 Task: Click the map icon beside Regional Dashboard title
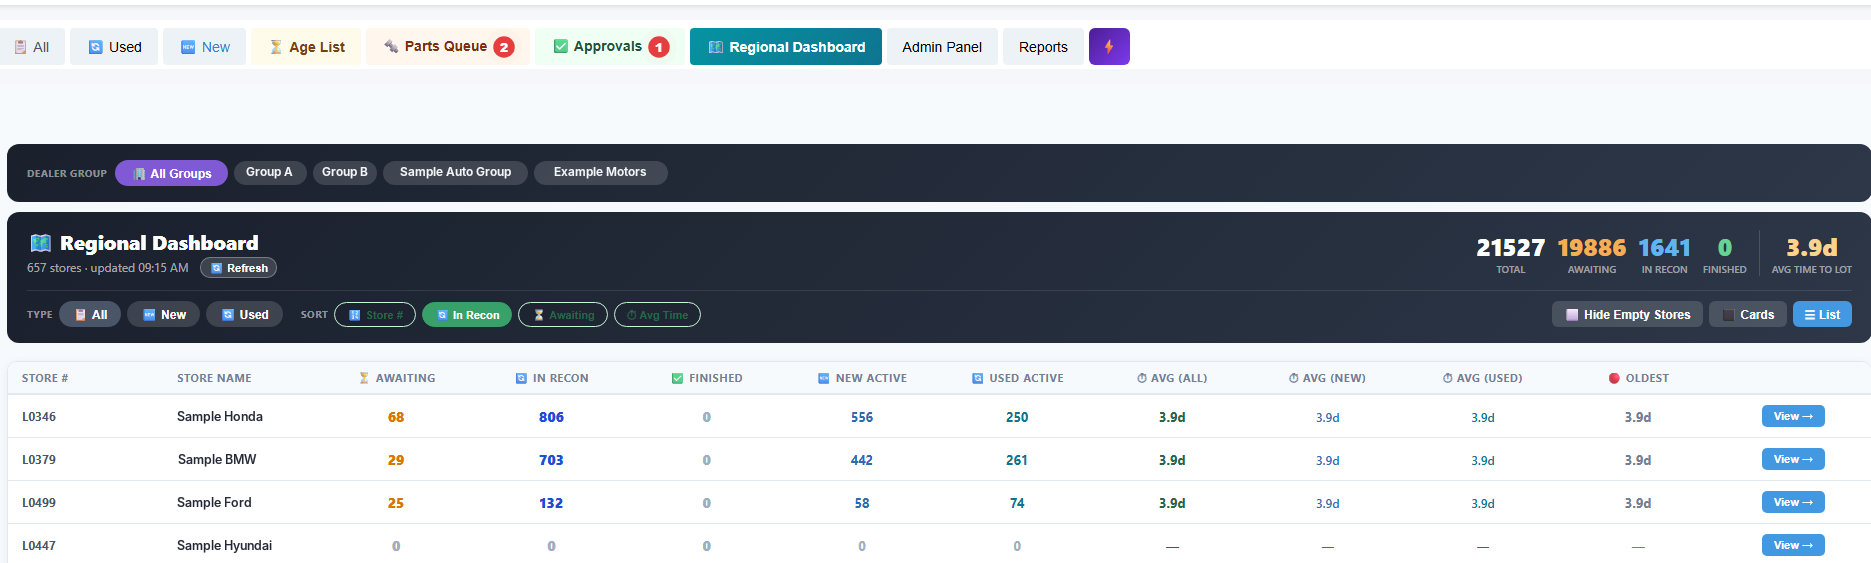(40, 243)
